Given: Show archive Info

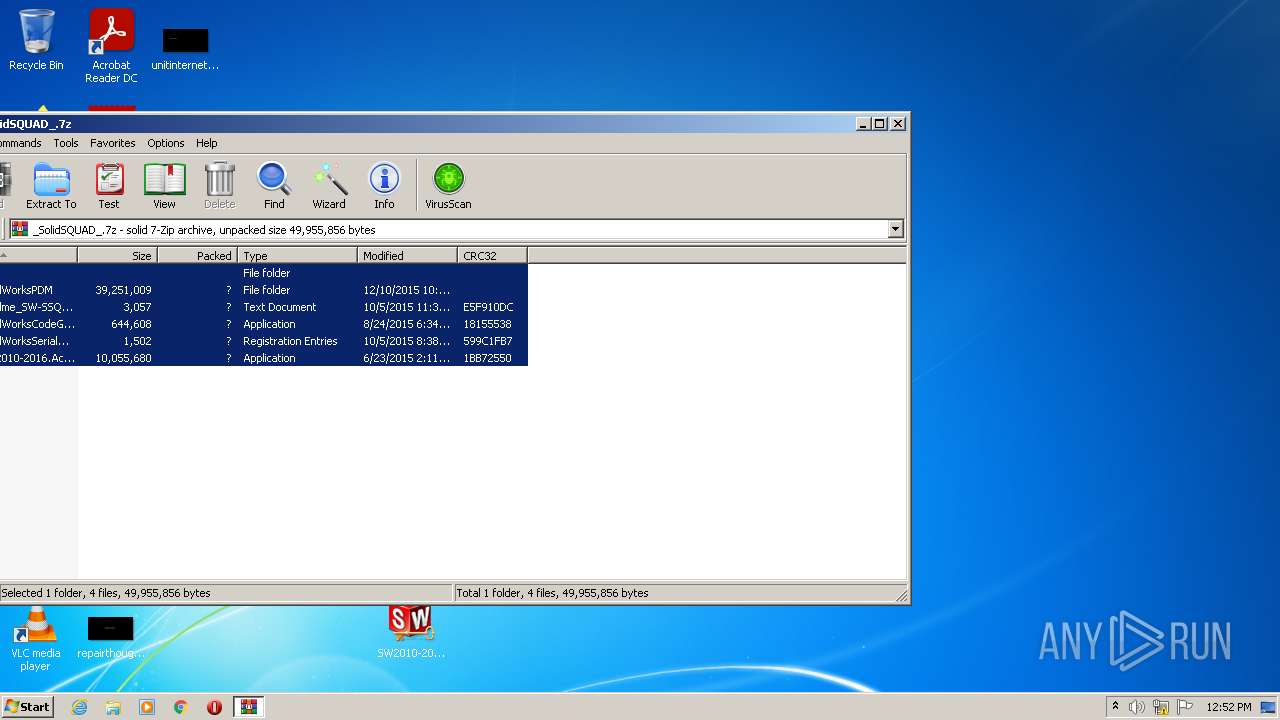Looking at the screenshot, I should pyautogui.click(x=384, y=186).
